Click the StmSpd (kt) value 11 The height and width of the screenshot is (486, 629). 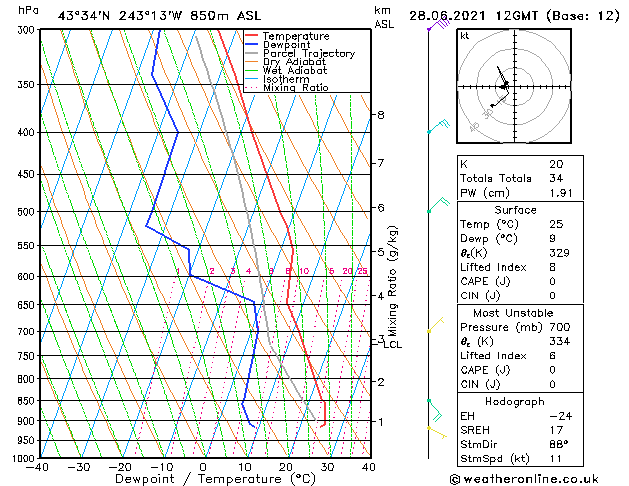click(x=556, y=459)
